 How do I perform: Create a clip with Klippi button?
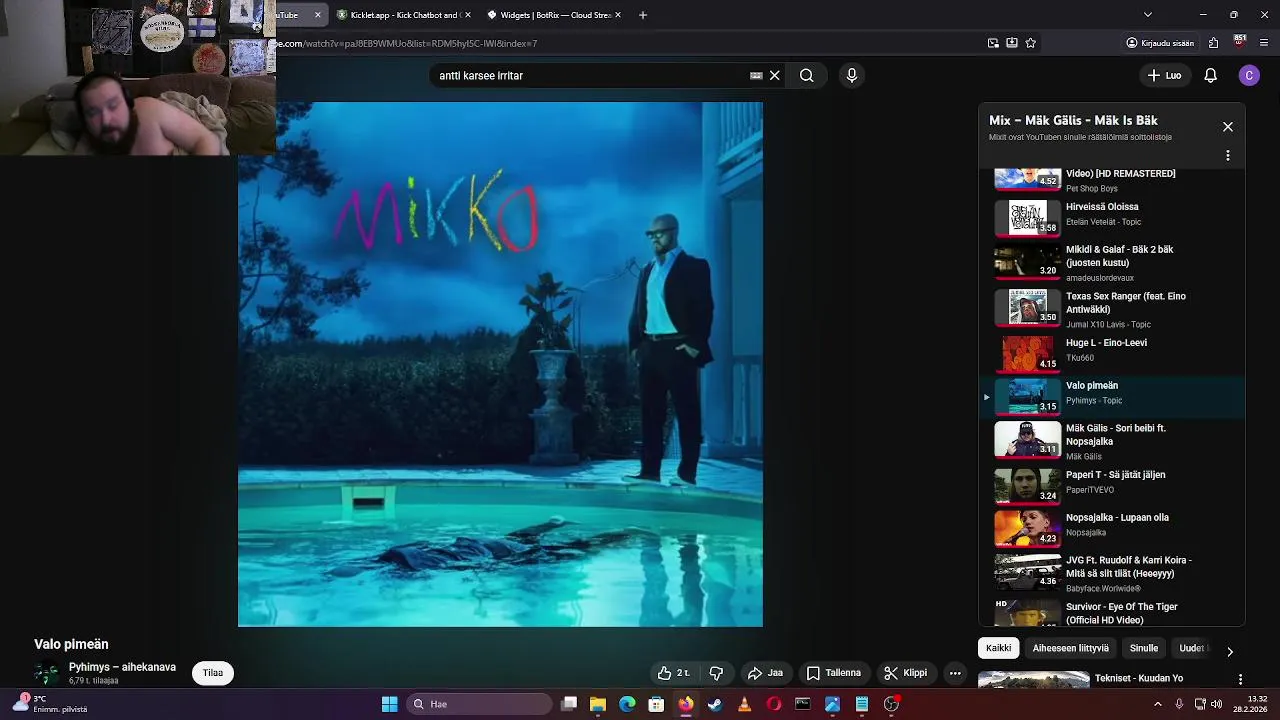(906, 673)
